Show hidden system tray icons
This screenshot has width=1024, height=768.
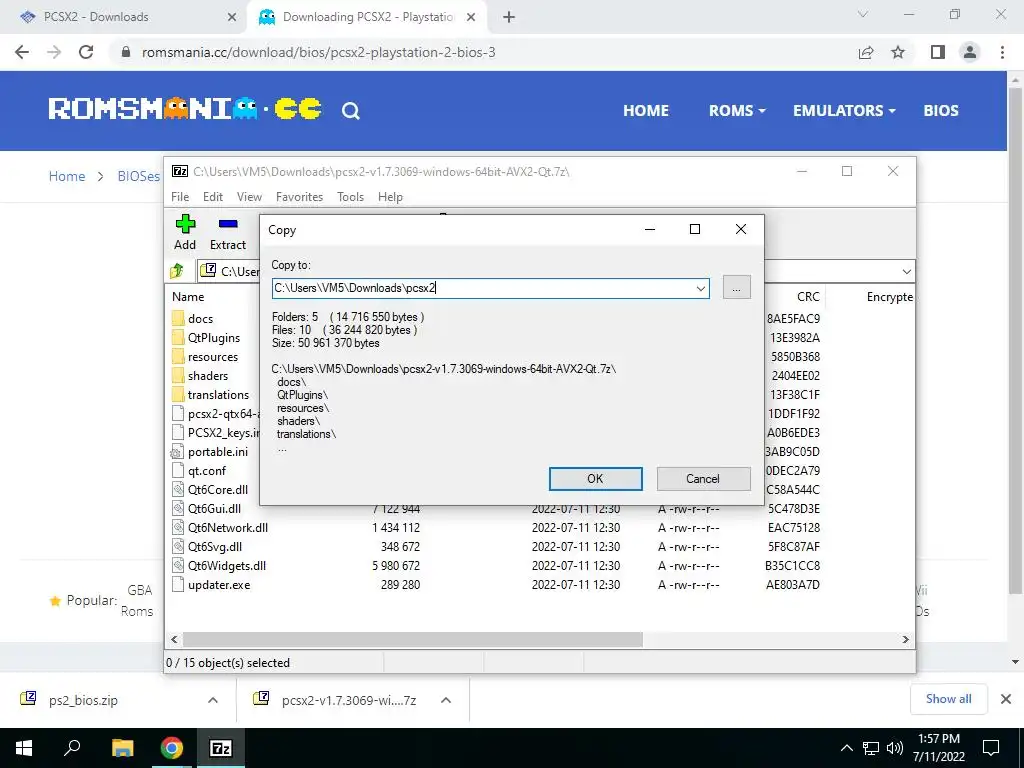846,748
